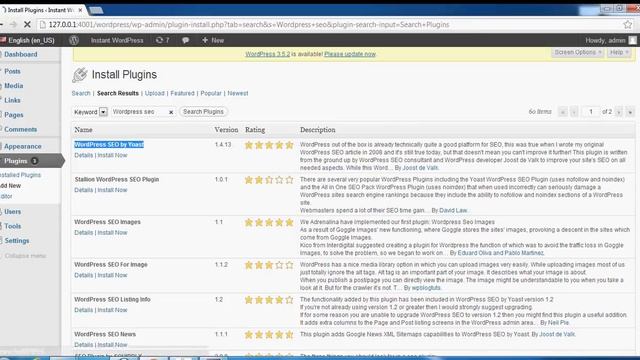Go to next page of results

pyautogui.click(x=619, y=112)
